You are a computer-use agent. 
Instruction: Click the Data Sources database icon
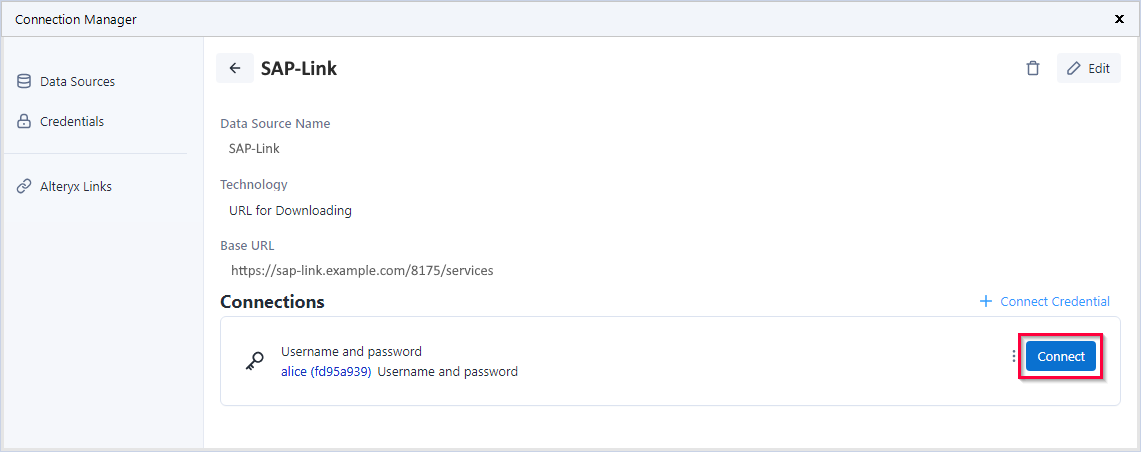coord(24,81)
